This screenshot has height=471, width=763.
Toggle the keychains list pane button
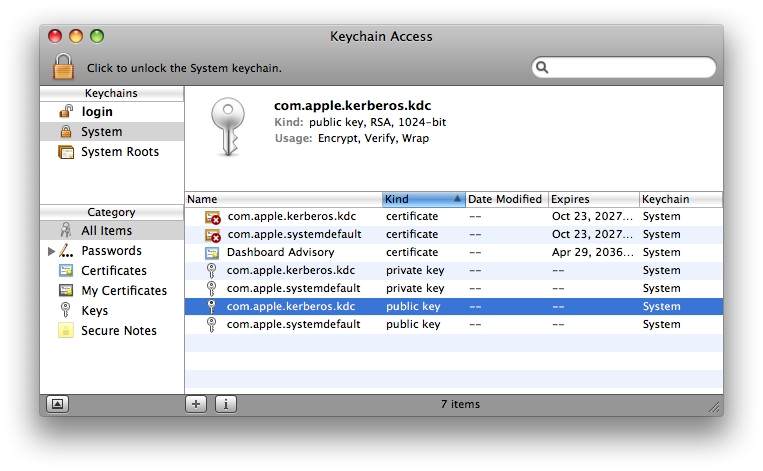[x=57, y=404]
